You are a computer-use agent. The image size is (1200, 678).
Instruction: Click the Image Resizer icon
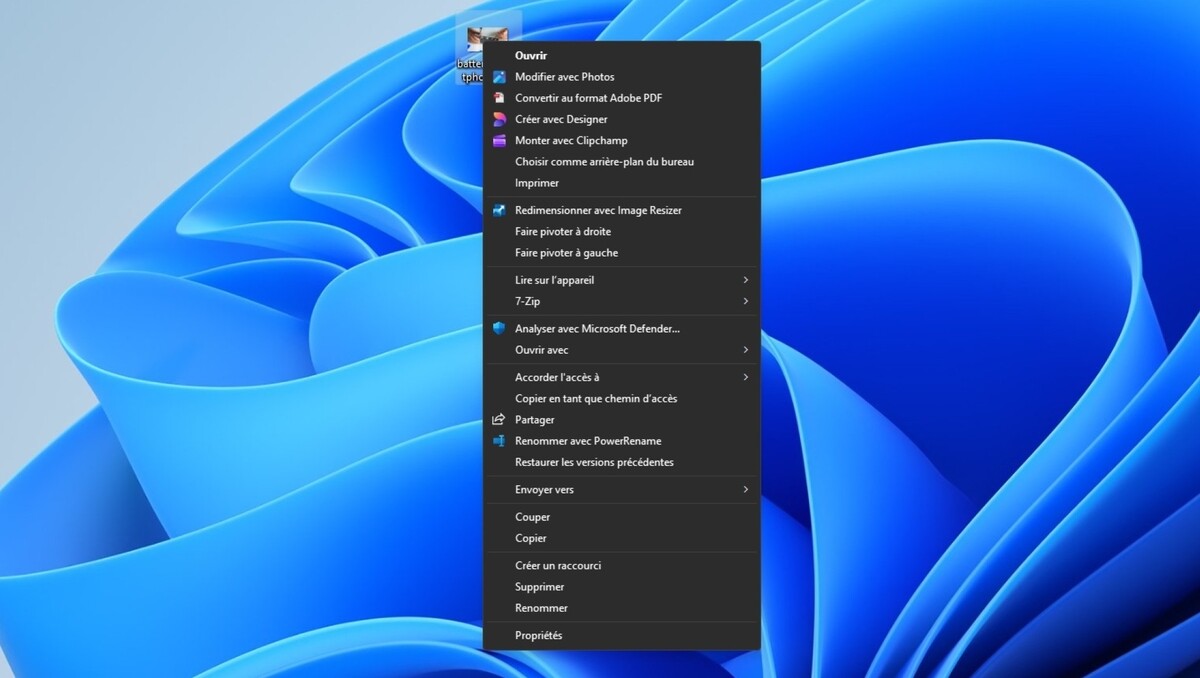click(499, 210)
